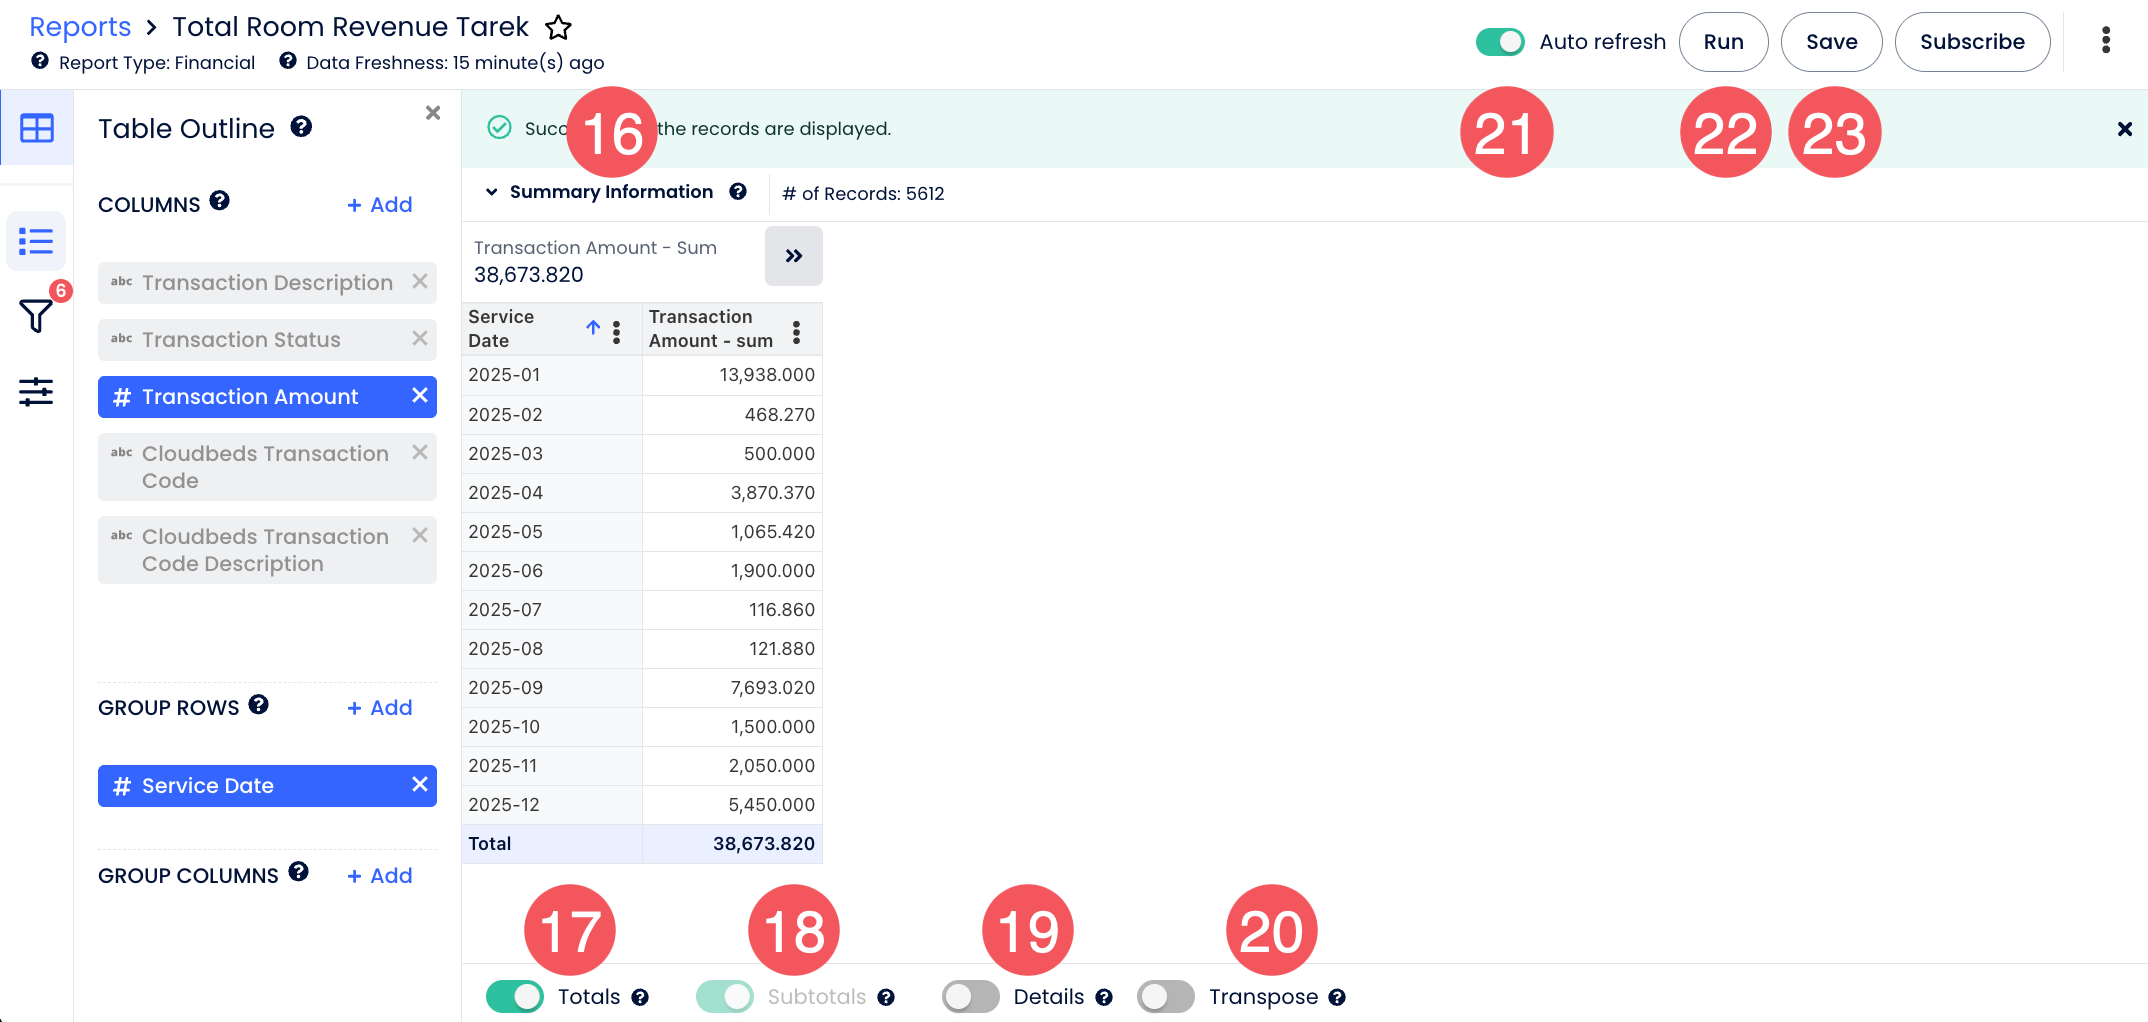The image size is (2148, 1022).
Task: Turn off the Totals toggle
Action: (x=514, y=997)
